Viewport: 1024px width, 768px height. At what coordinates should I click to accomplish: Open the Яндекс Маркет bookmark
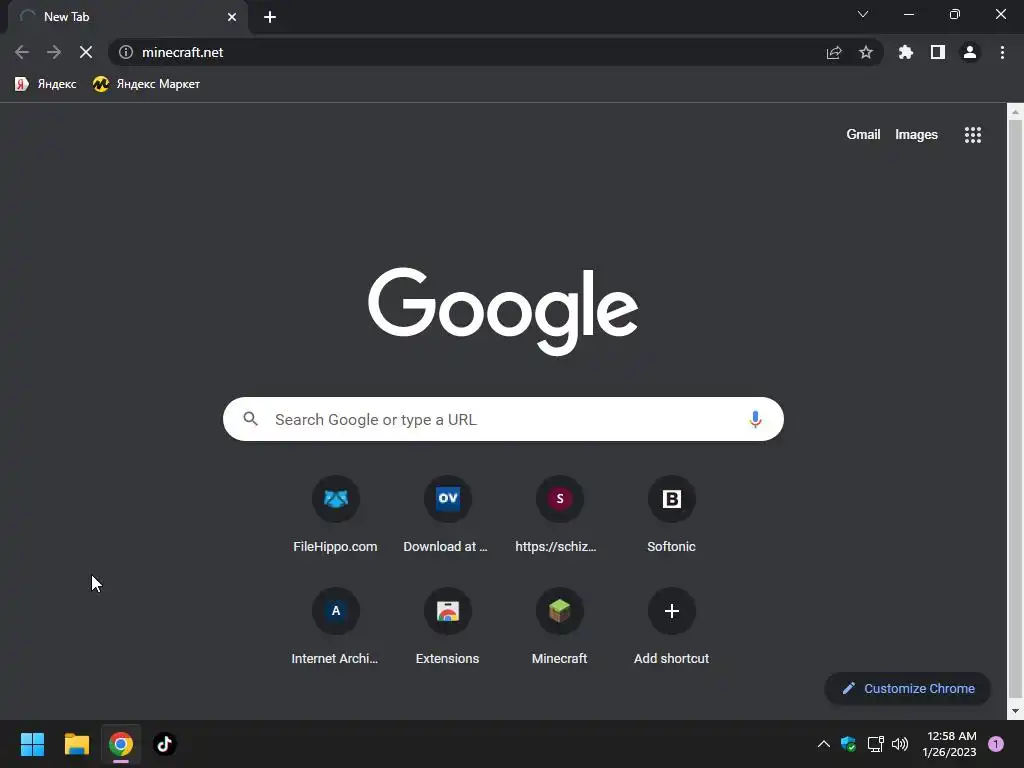pyautogui.click(x=146, y=84)
